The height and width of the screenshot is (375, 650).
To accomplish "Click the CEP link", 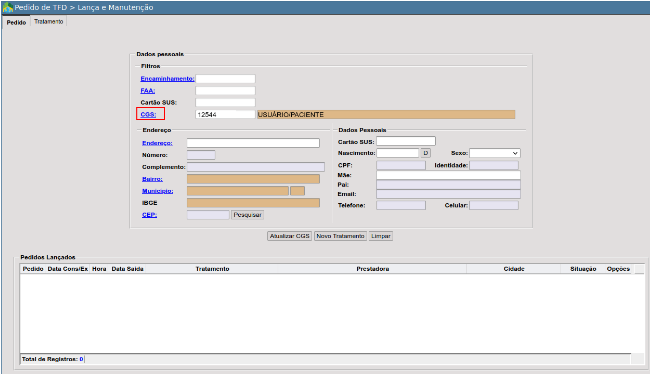I will [149, 215].
